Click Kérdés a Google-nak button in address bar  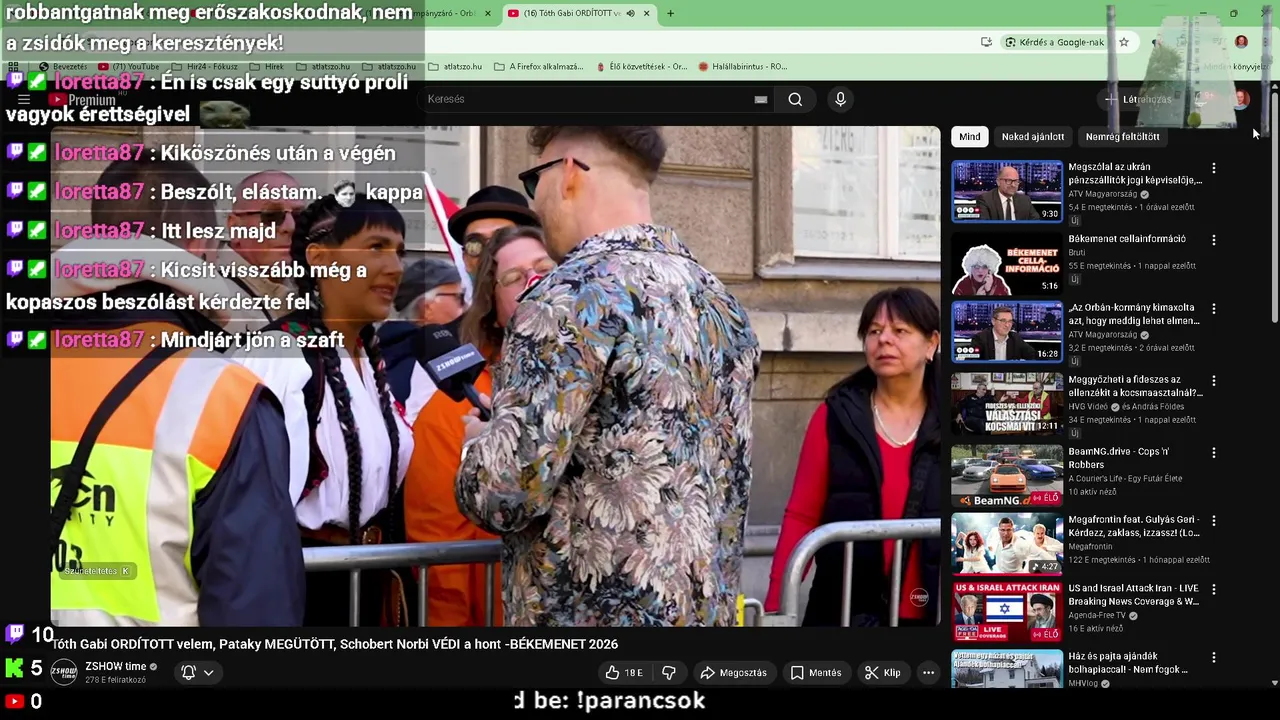click(x=1055, y=42)
